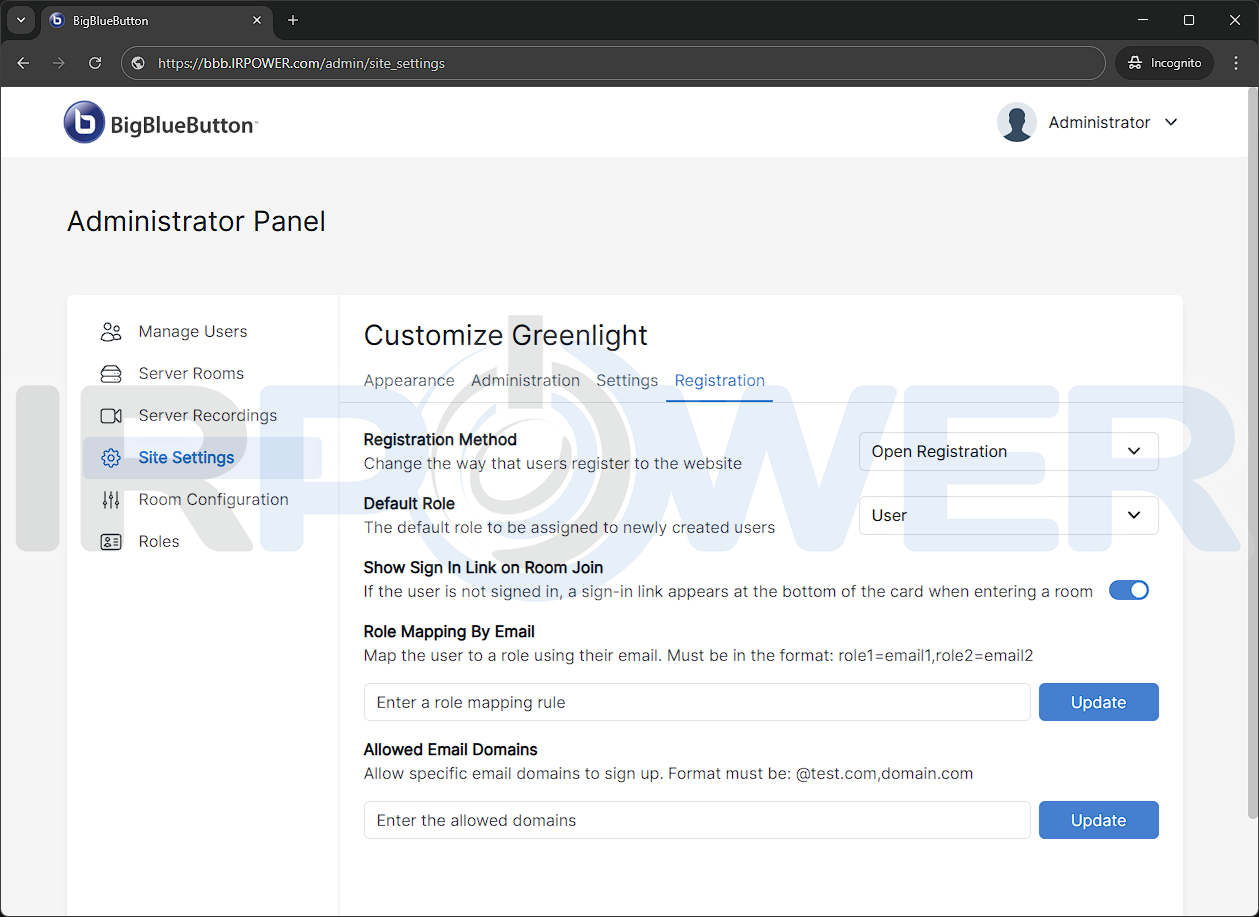Toggle Show Sign In Link on Room Join
Screen dimensions: 1259x917
tap(1129, 590)
